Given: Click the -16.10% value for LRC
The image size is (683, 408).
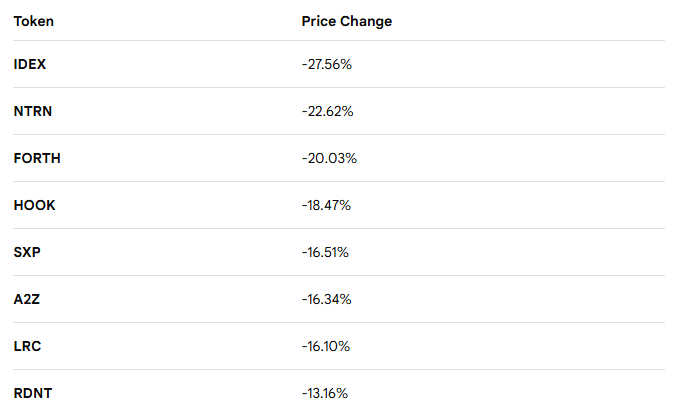Looking at the screenshot, I should pyautogui.click(x=325, y=346).
